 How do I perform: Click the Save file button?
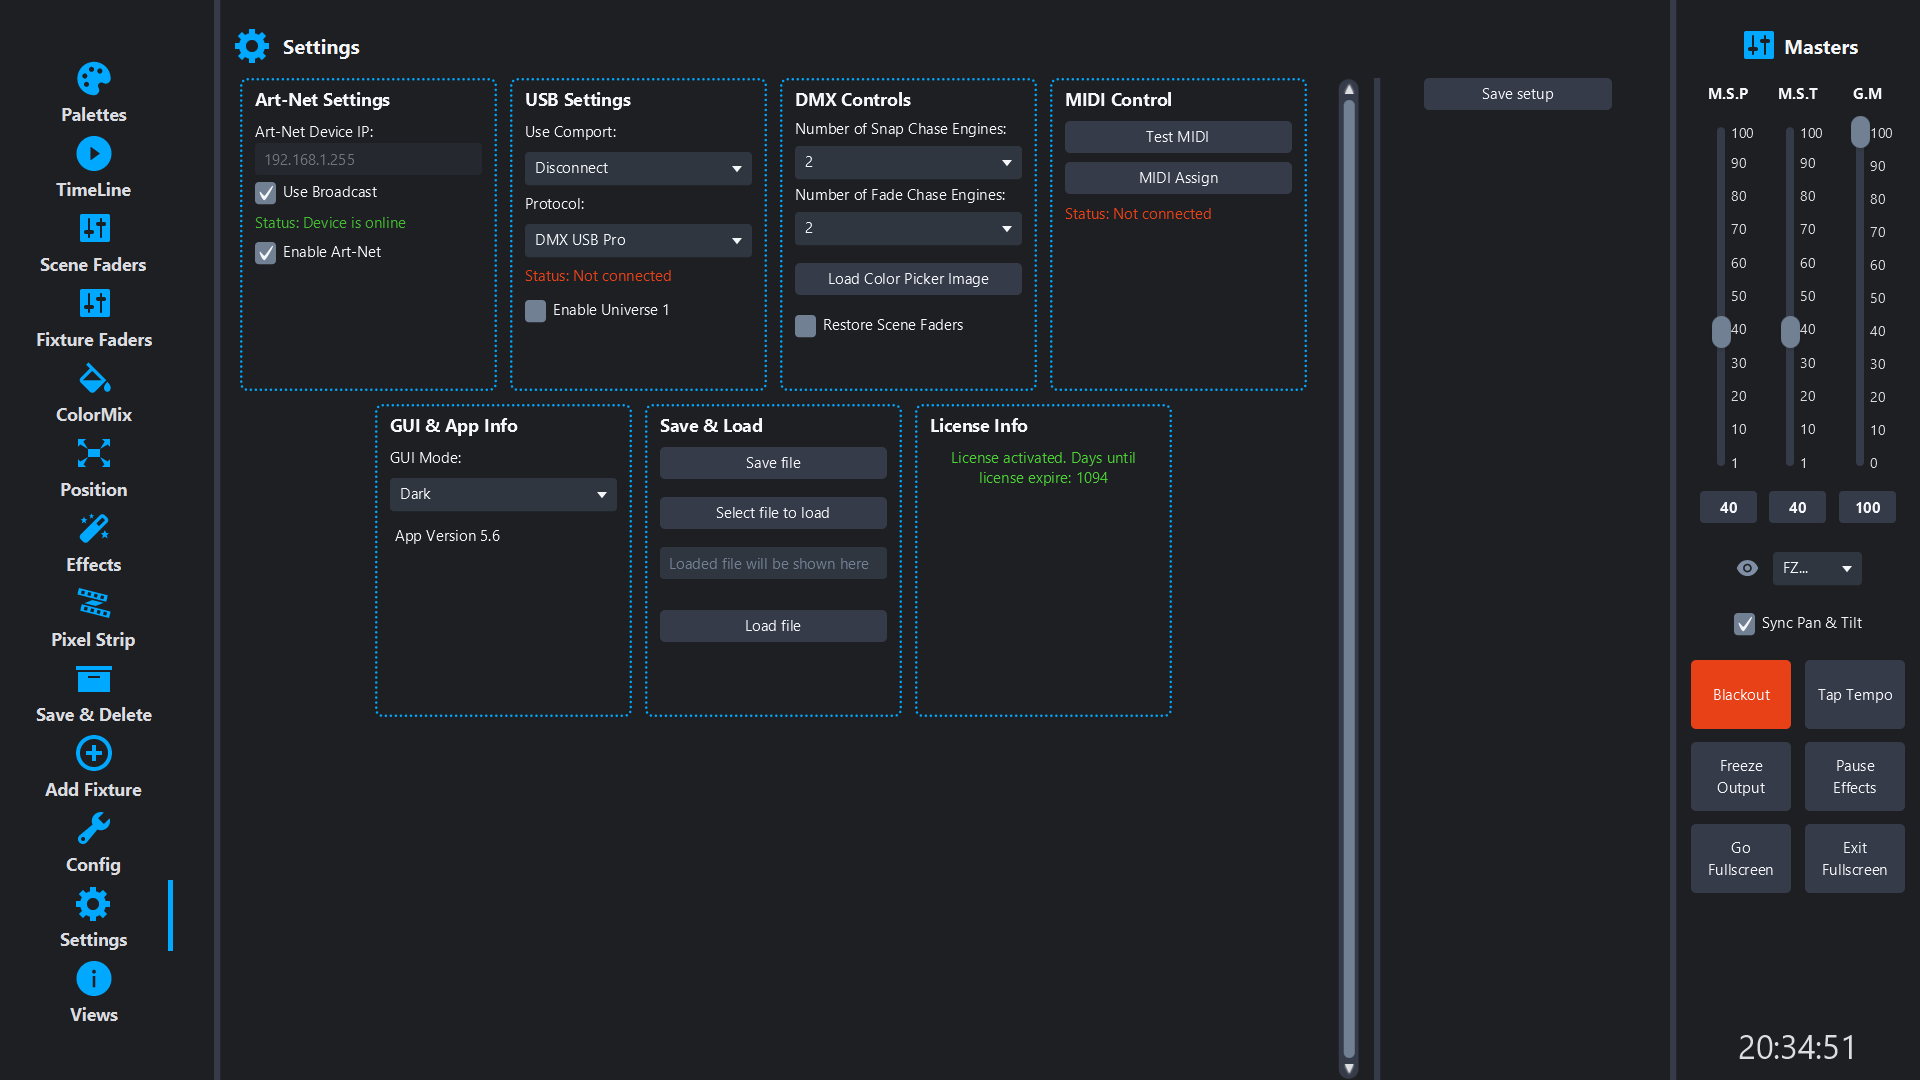pos(773,463)
